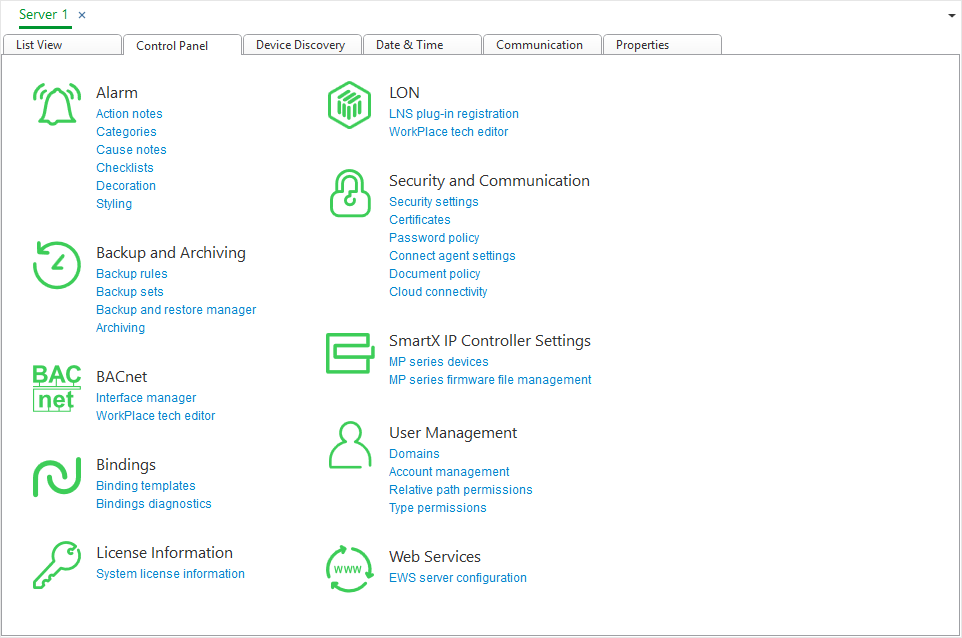962x638 pixels.
Task: Select the Server 1 workspace tab
Action: (x=43, y=15)
